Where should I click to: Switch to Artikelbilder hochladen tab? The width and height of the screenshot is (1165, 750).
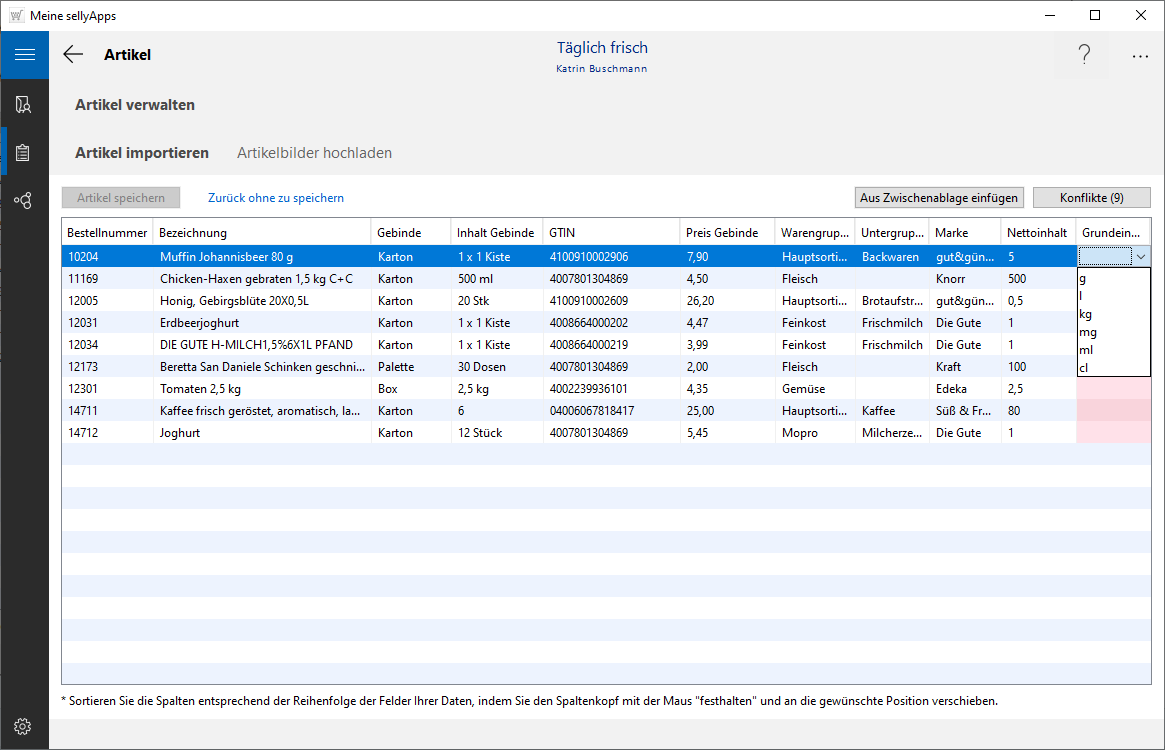[314, 153]
